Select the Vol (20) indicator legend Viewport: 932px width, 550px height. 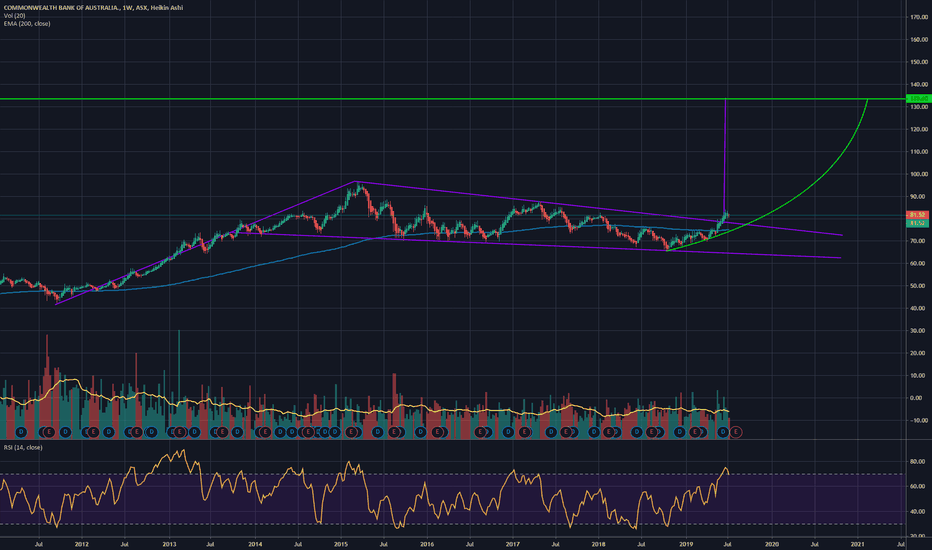coord(14,15)
